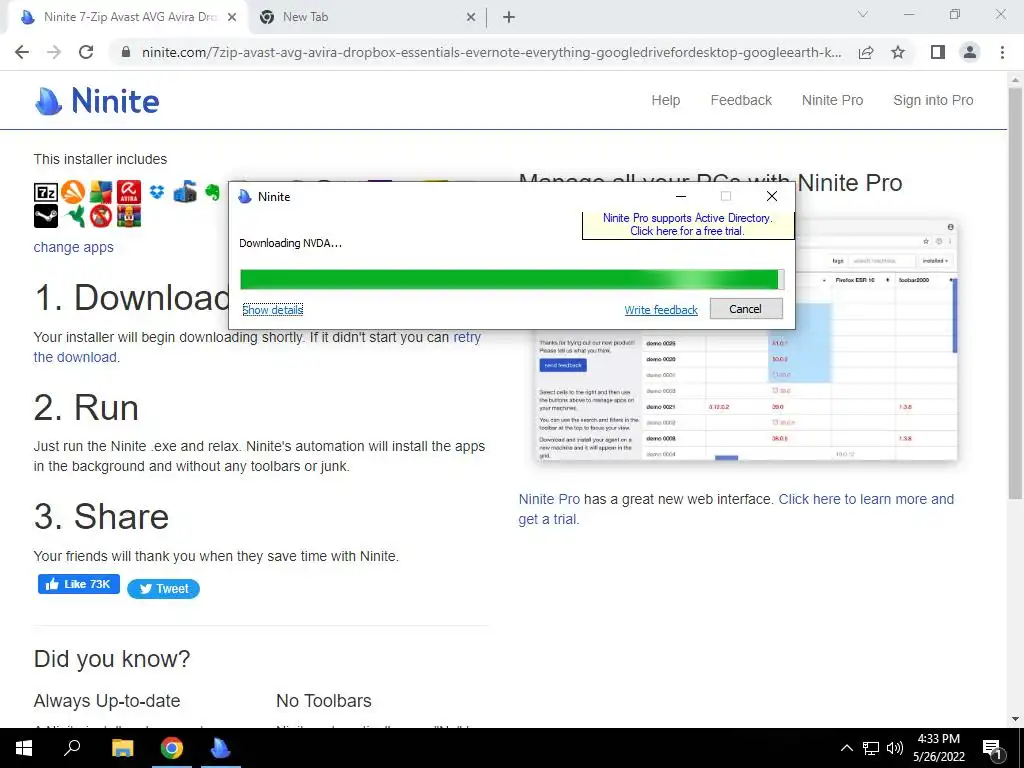
Task: Click the Tweet button
Action: (x=163, y=588)
